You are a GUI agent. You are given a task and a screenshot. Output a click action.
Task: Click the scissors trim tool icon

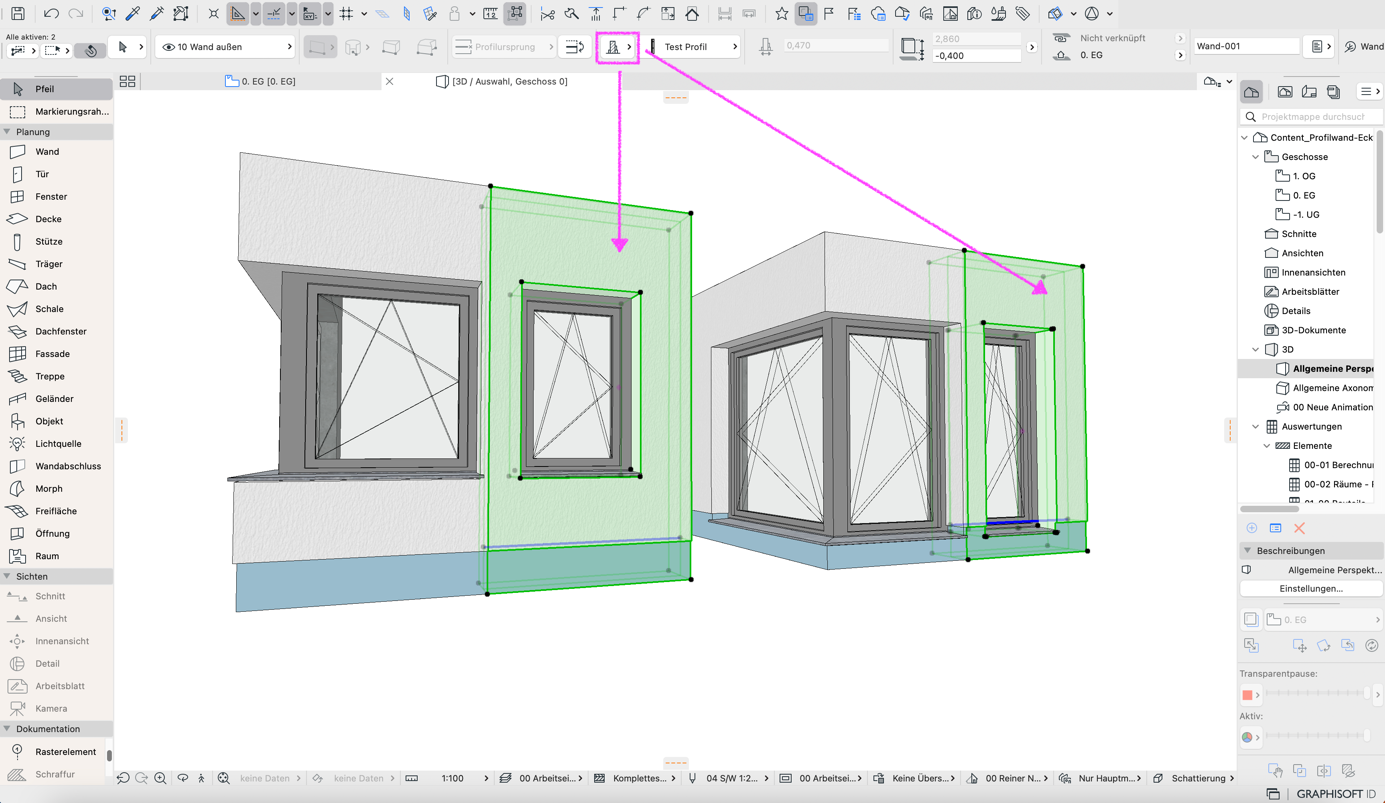click(547, 14)
